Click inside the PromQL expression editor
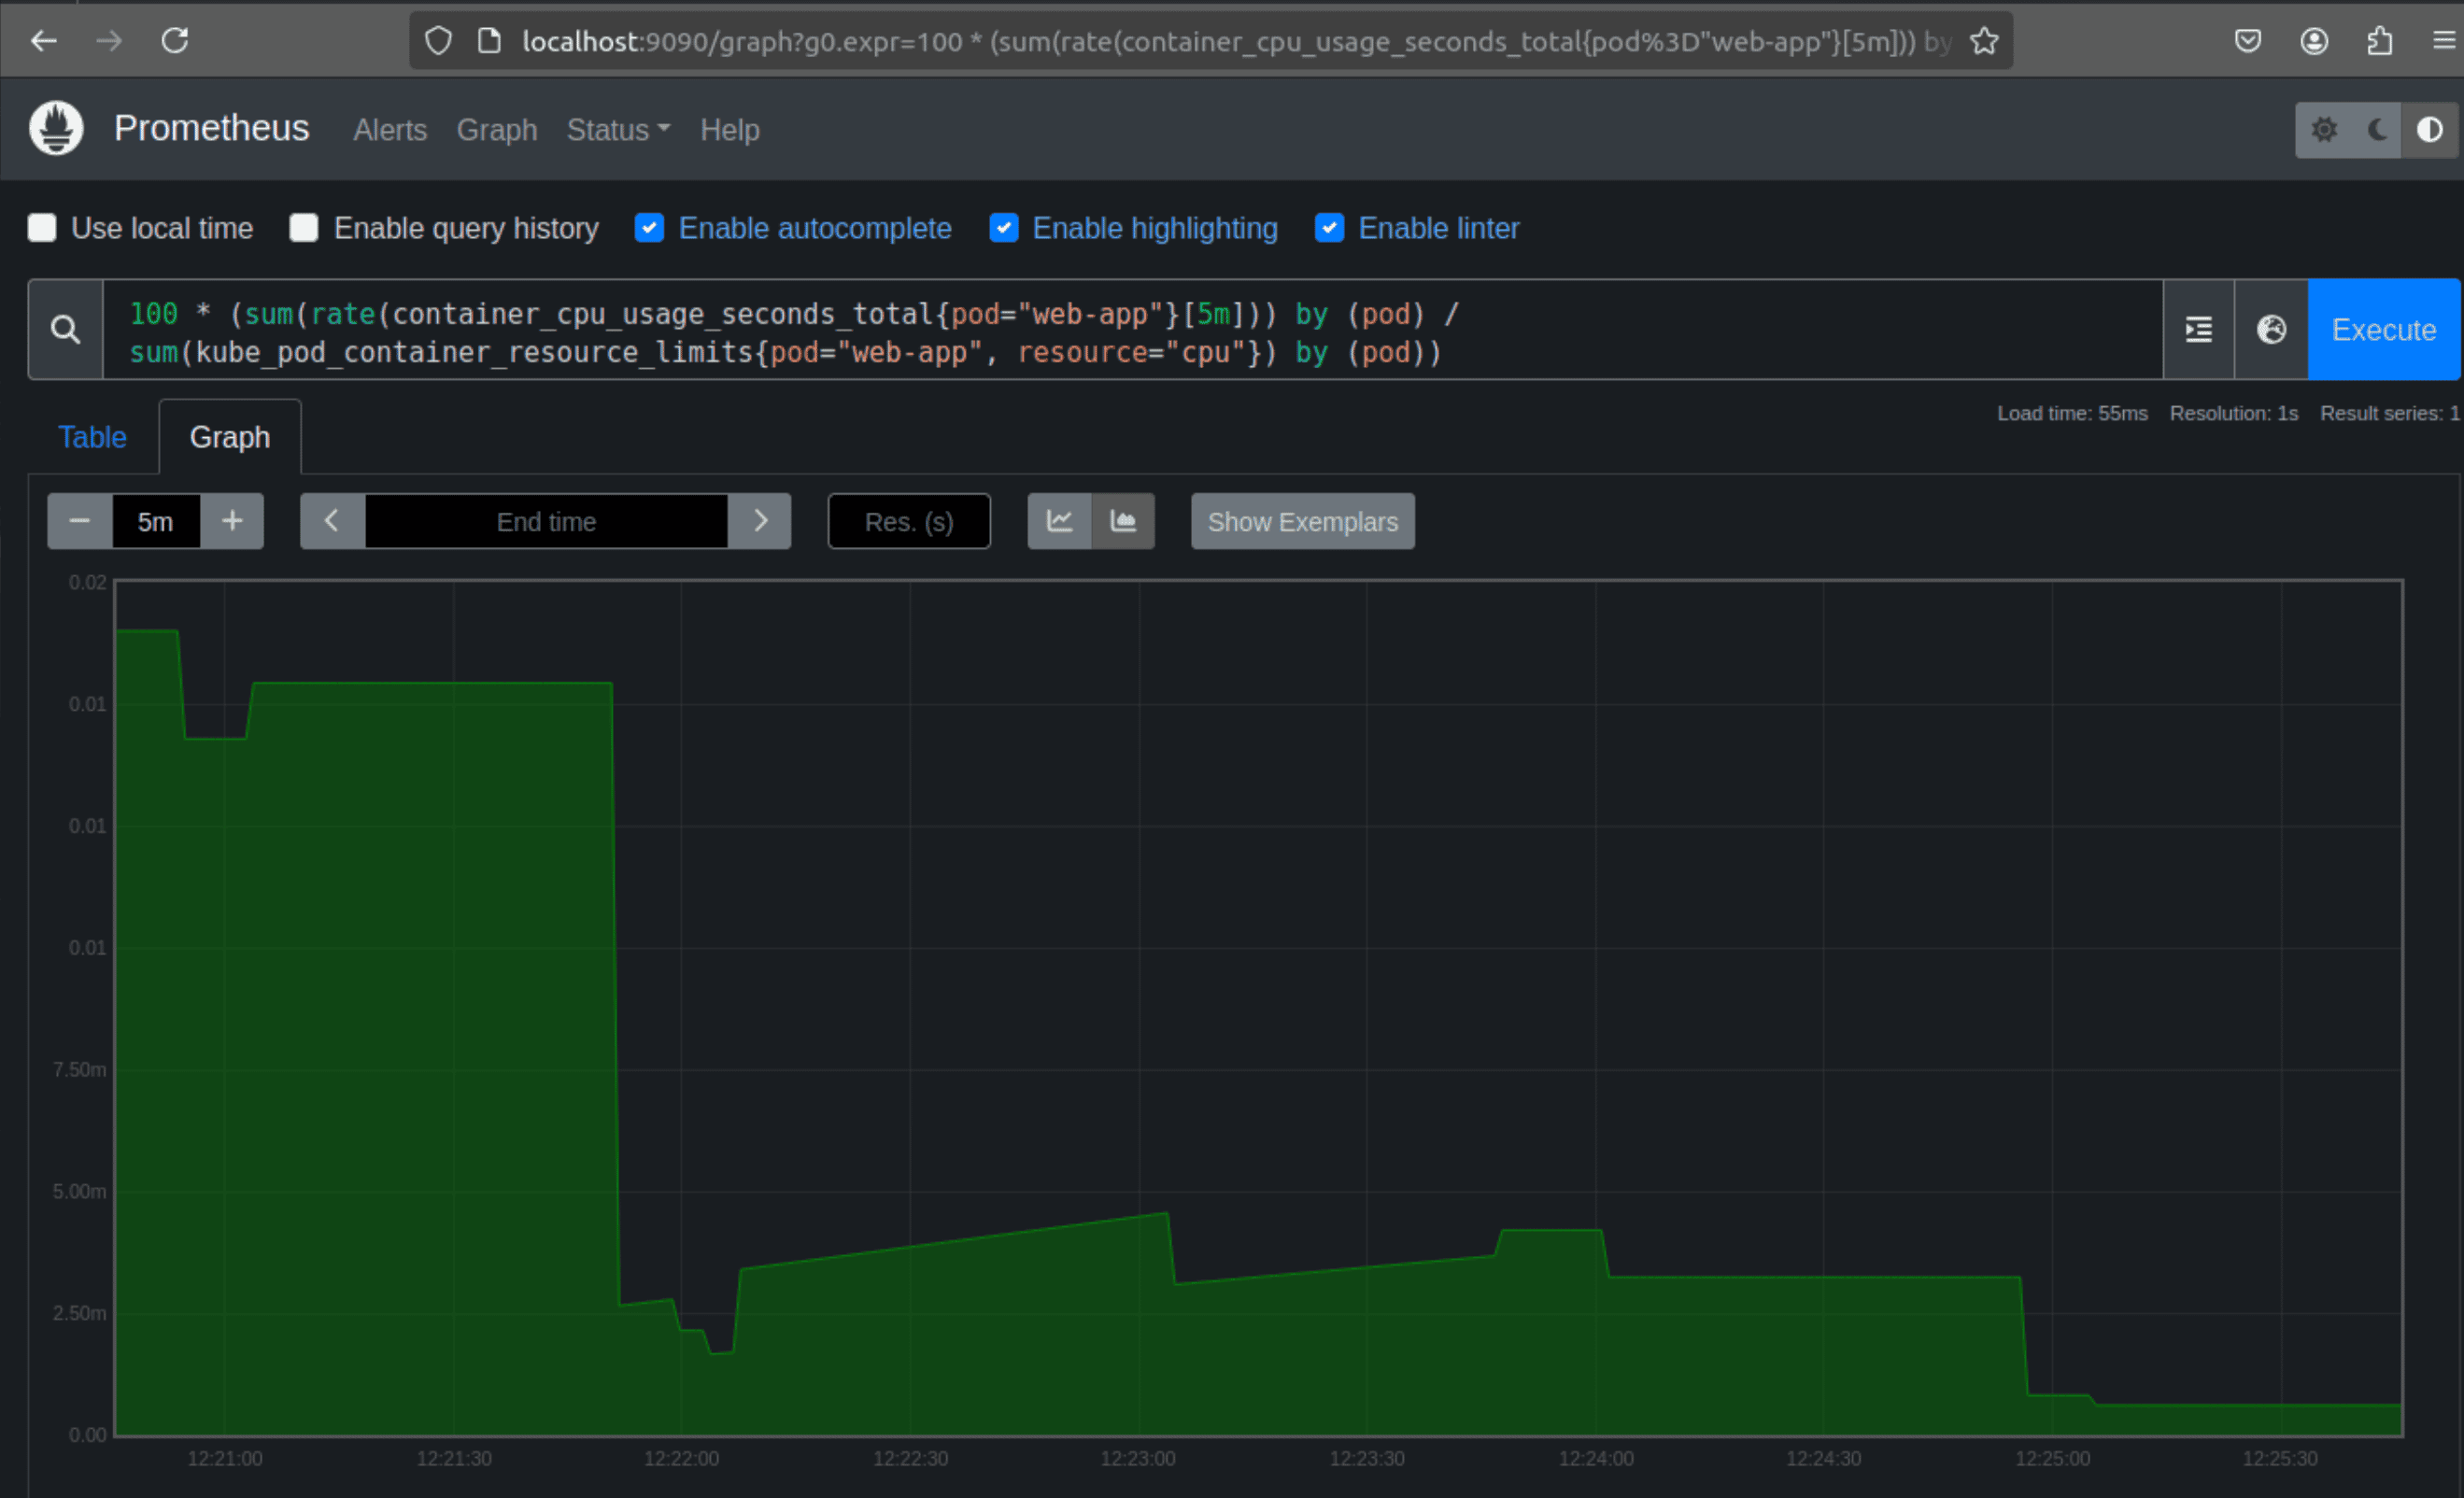2464x1498 pixels. [1133, 330]
